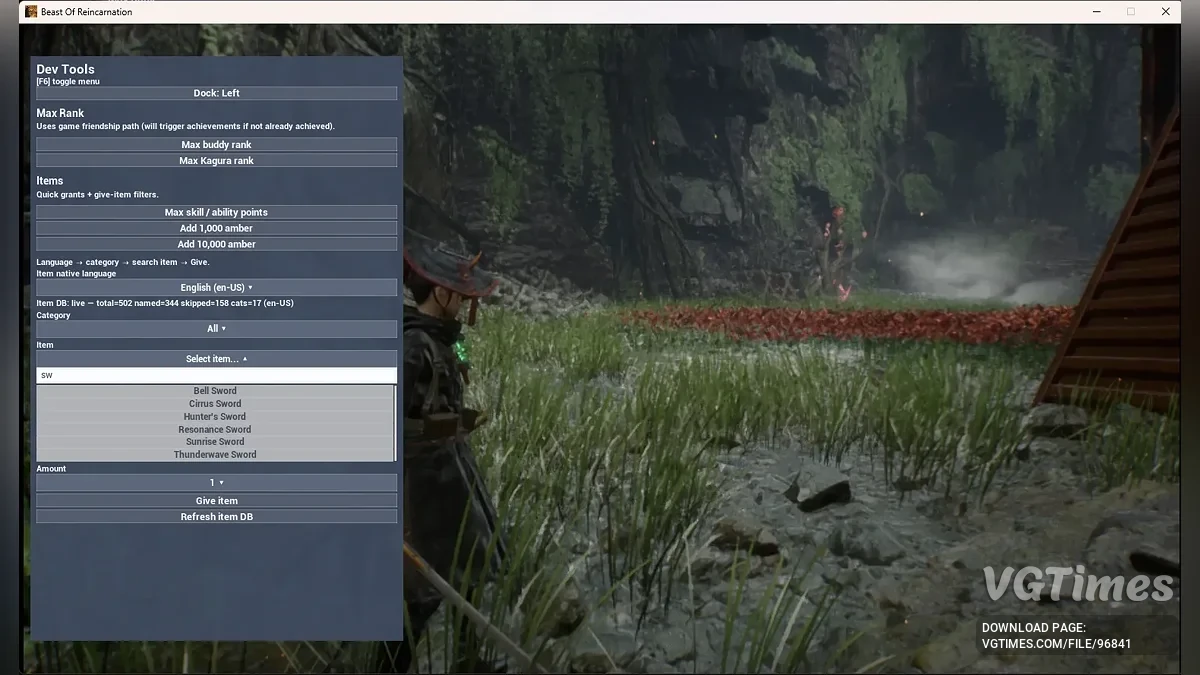Add 10,000 amber
Image resolution: width=1200 pixels, height=675 pixels.
(217, 245)
